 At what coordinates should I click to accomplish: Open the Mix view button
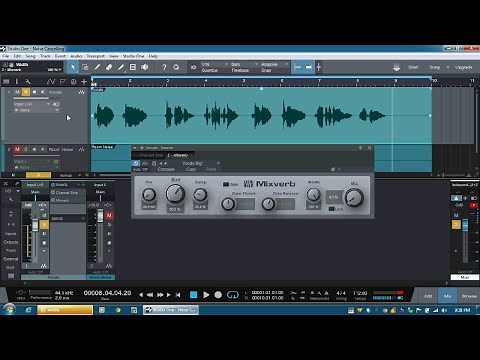coord(447,296)
